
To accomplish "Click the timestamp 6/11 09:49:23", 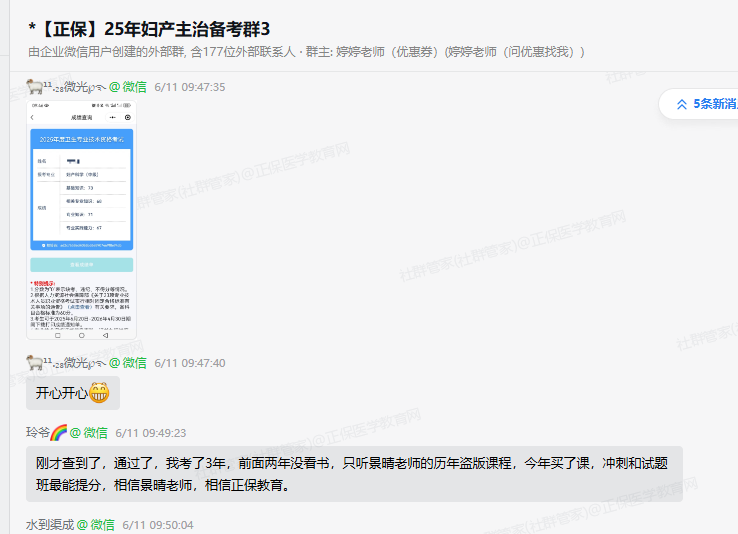I will 151,433.
